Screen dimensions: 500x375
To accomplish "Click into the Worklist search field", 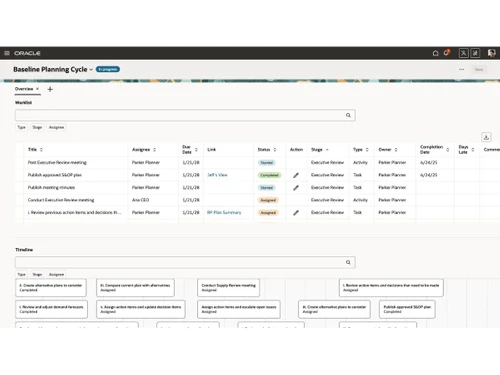I will pos(185,115).
